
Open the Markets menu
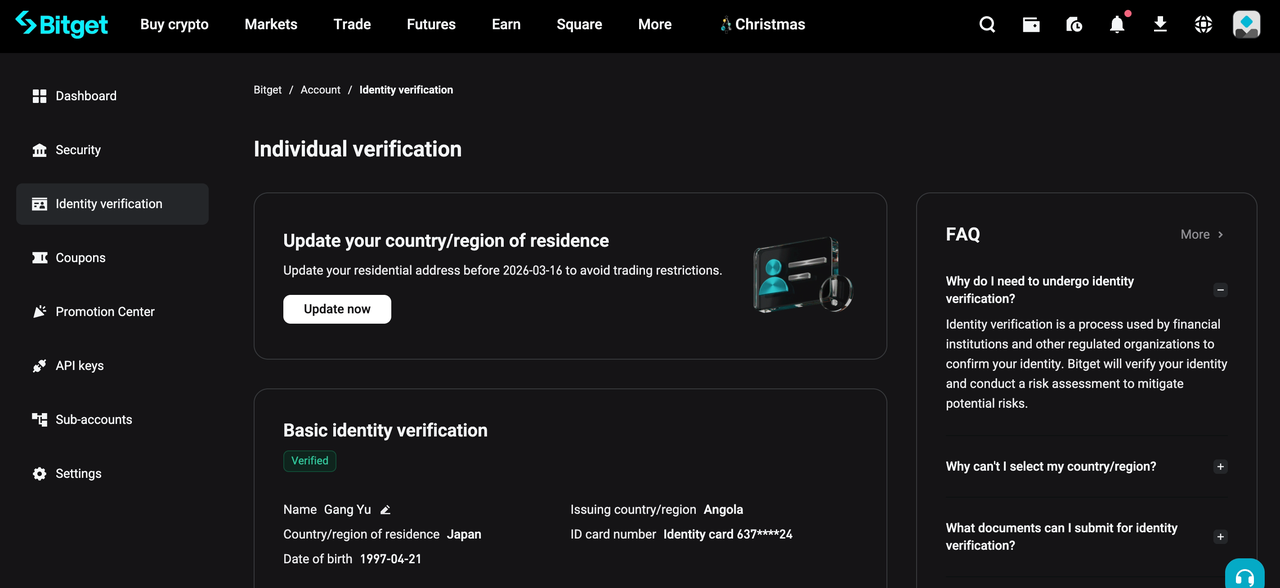[271, 25]
